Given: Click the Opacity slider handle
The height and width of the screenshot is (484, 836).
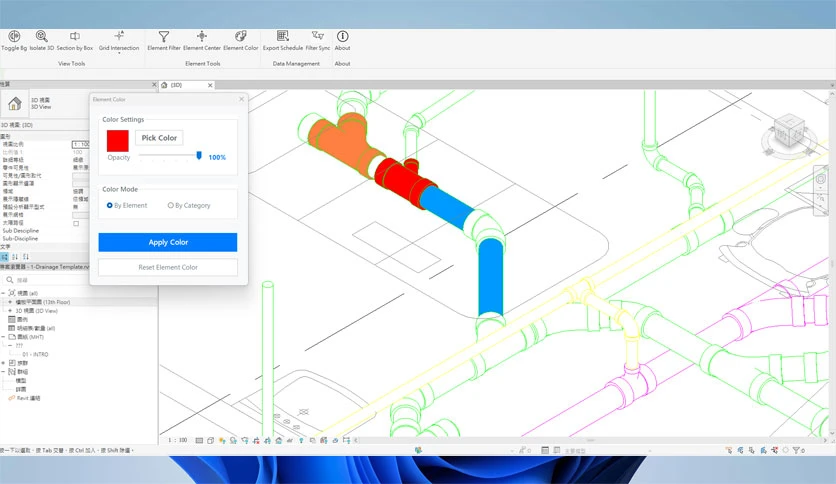Looking at the screenshot, I should coord(199,155).
